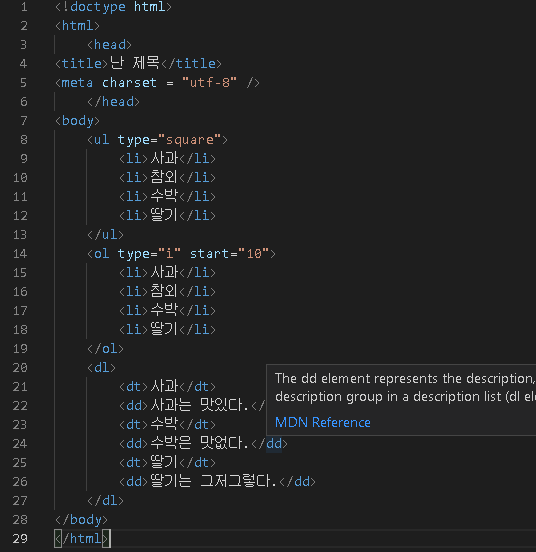The image size is (536, 552).
Task: Open the MDN Reference link
Action: (x=323, y=422)
